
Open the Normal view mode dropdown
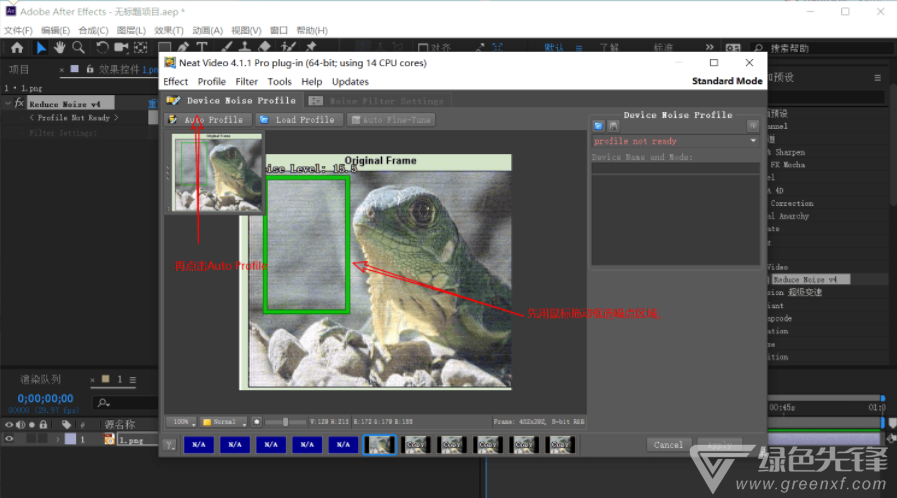tap(224, 422)
